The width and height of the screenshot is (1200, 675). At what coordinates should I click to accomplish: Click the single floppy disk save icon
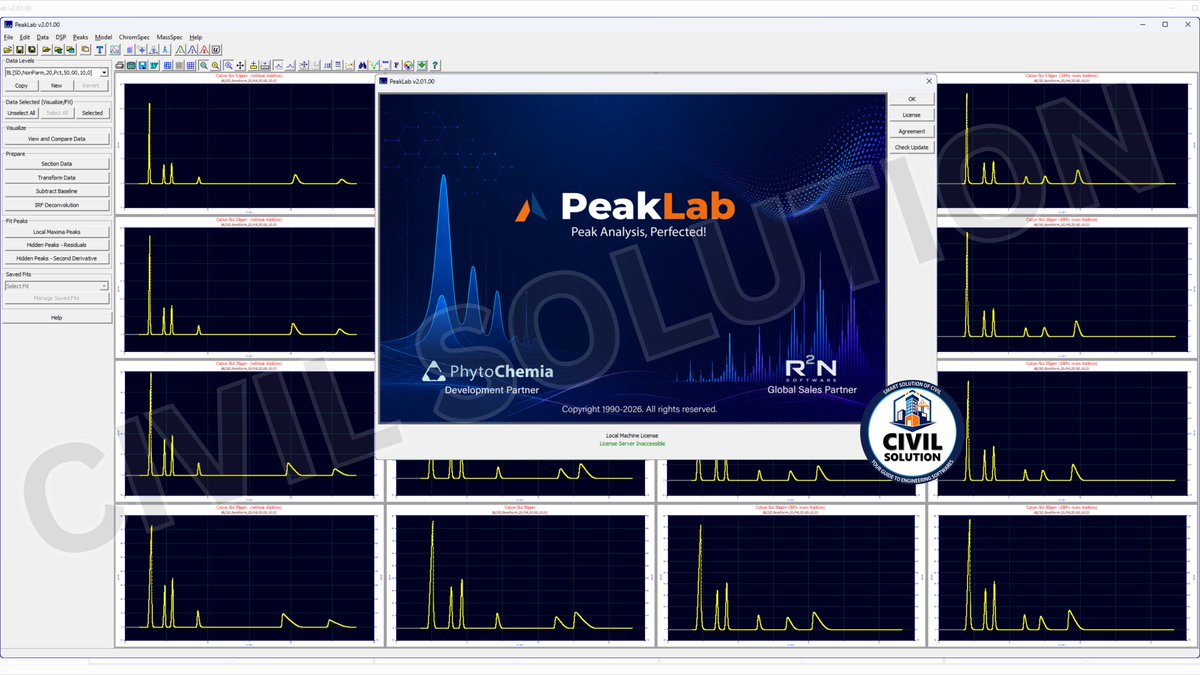(x=20, y=49)
